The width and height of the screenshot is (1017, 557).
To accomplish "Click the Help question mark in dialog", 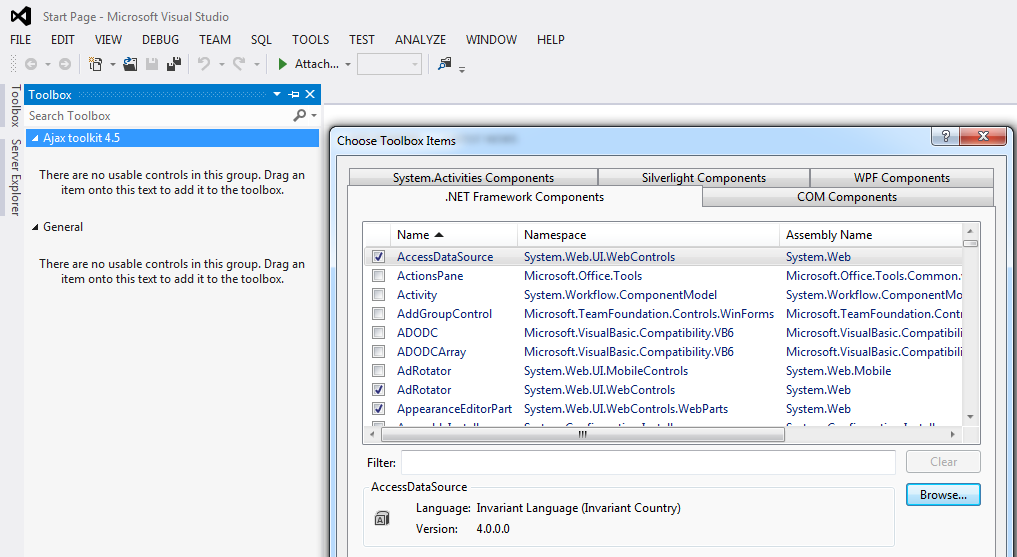I will (945, 136).
